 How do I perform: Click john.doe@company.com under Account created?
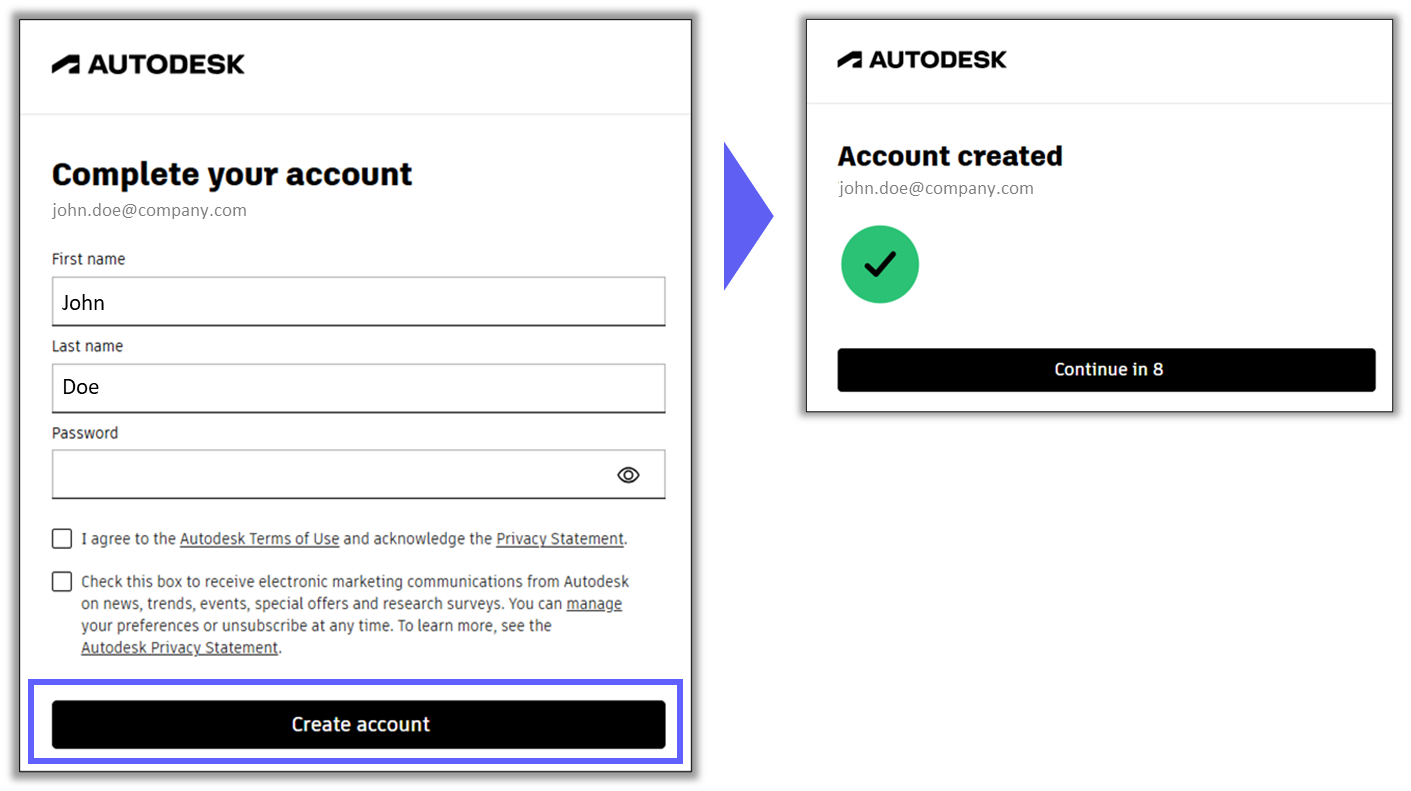tap(936, 188)
